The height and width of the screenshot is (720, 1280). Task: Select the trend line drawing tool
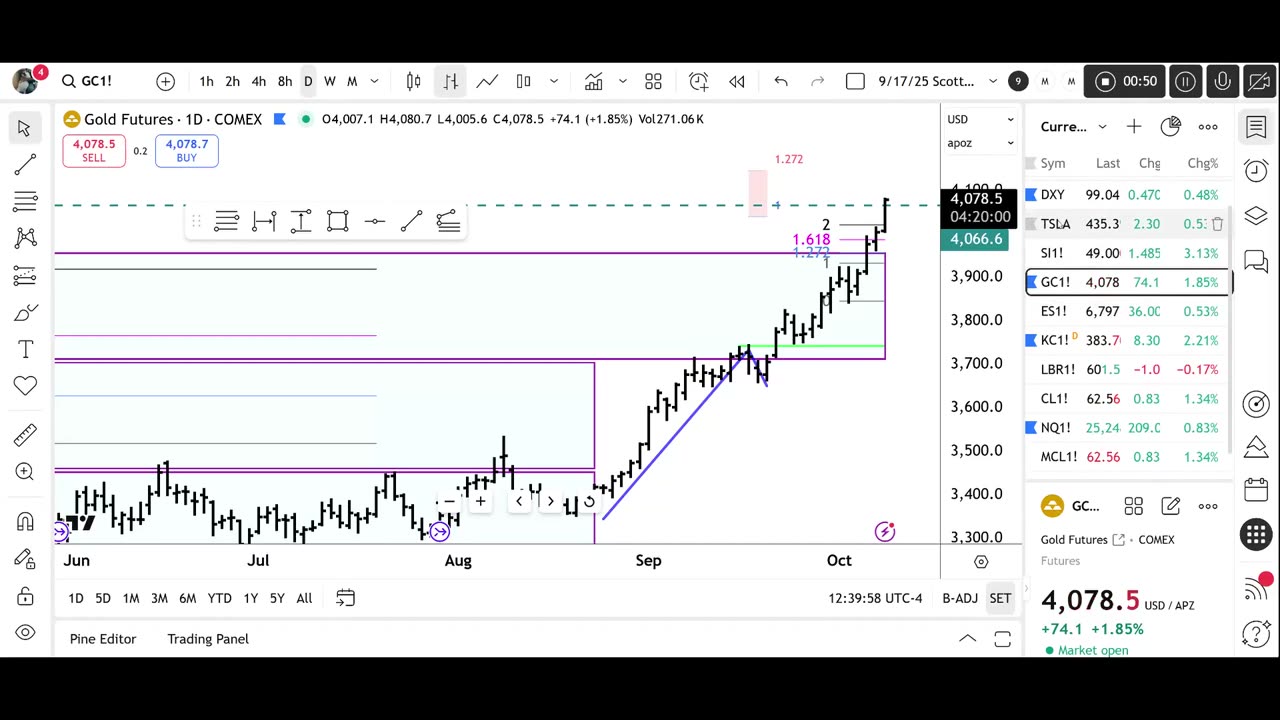(x=25, y=164)
